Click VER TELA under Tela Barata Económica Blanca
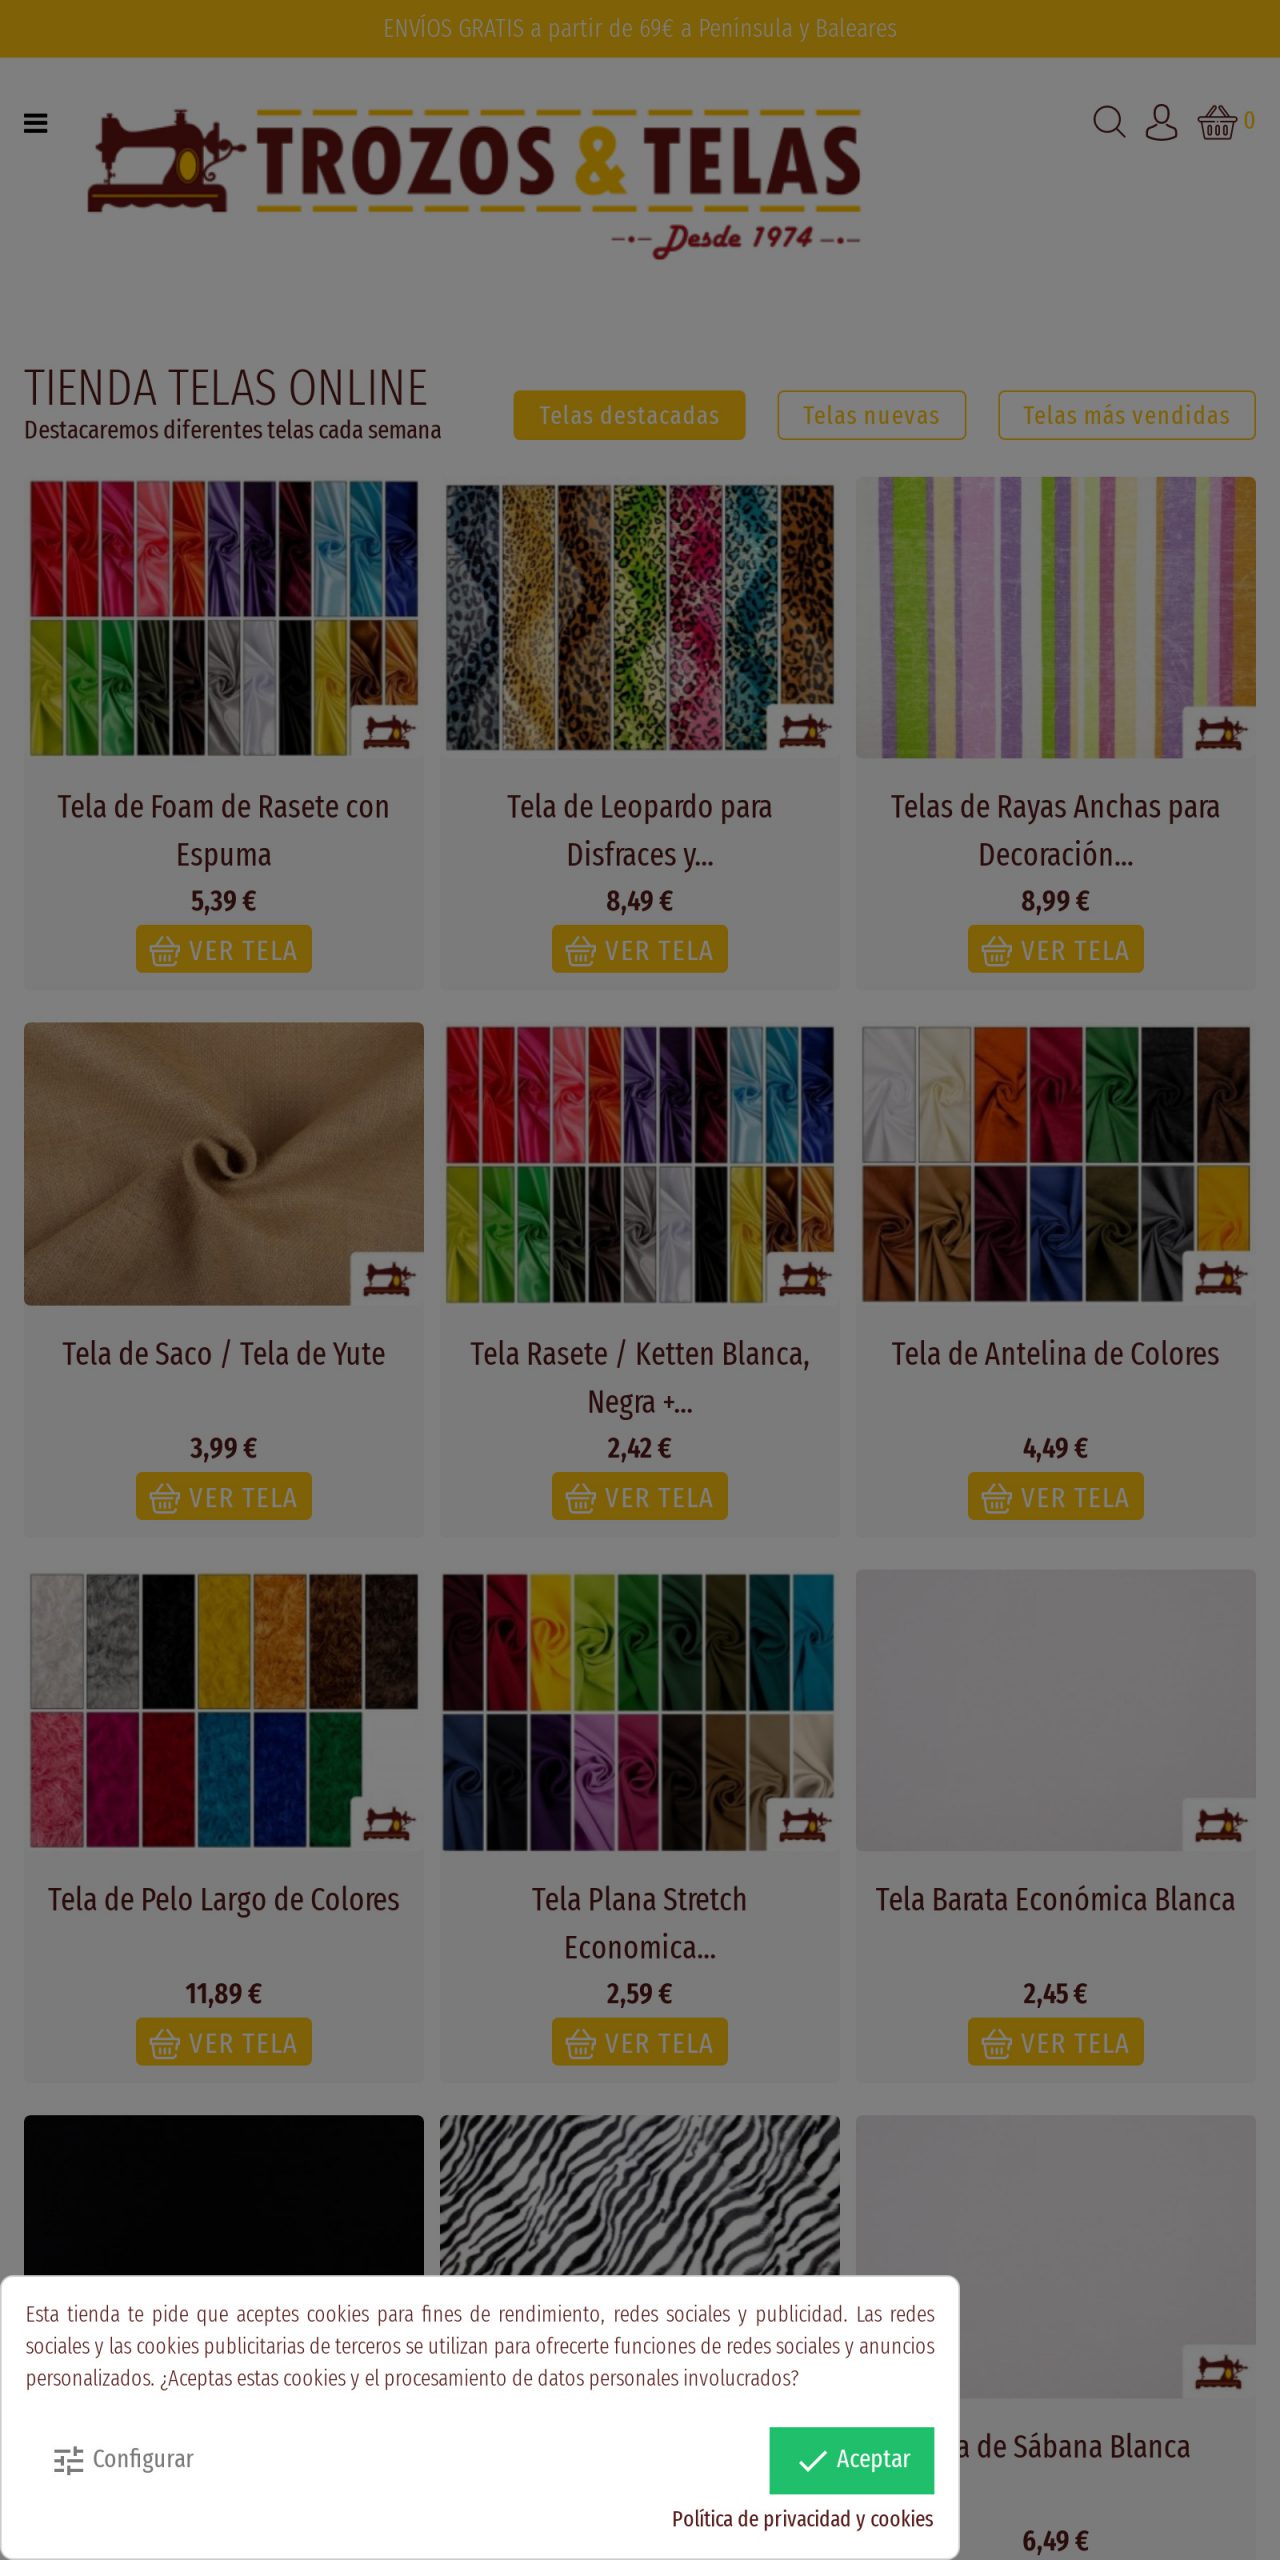 [1055, 2042]
